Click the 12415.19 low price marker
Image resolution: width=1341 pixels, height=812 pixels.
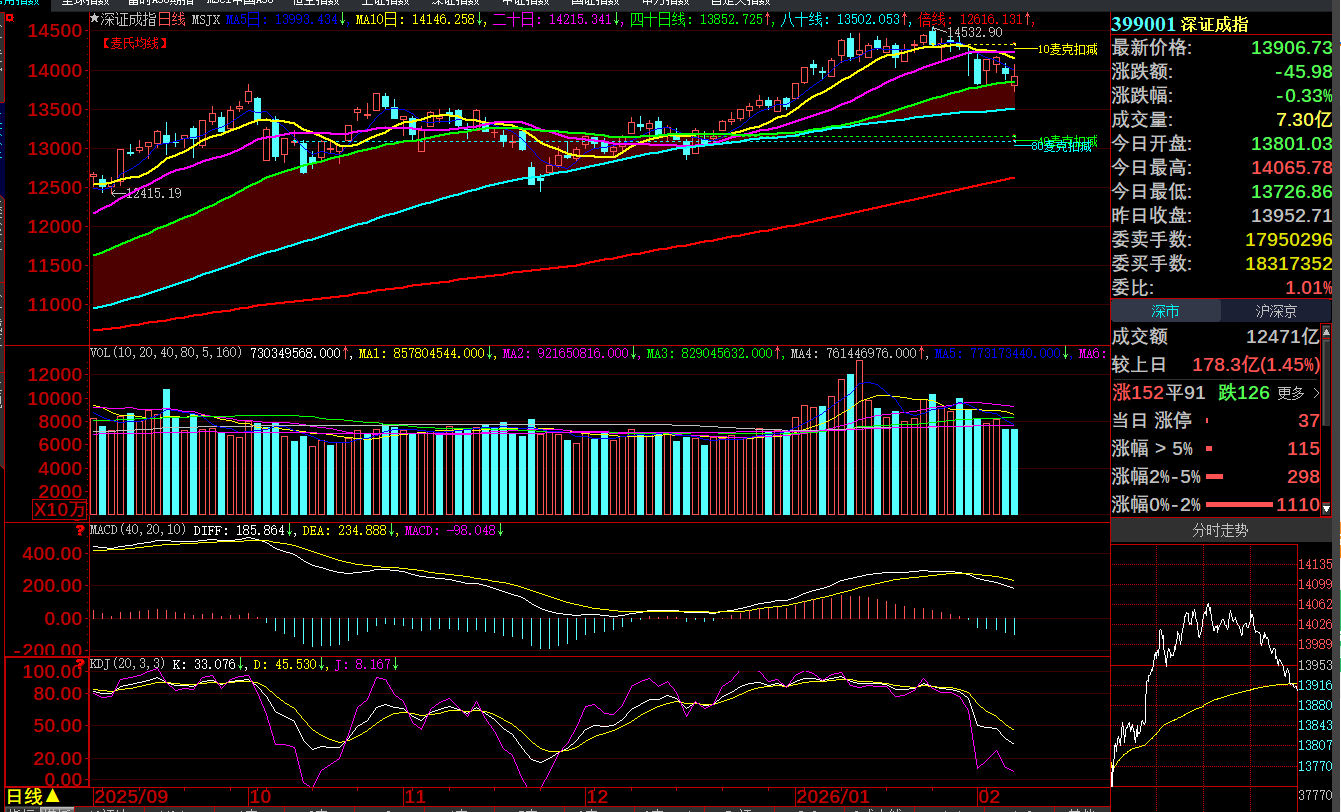(x=153, y=193)
